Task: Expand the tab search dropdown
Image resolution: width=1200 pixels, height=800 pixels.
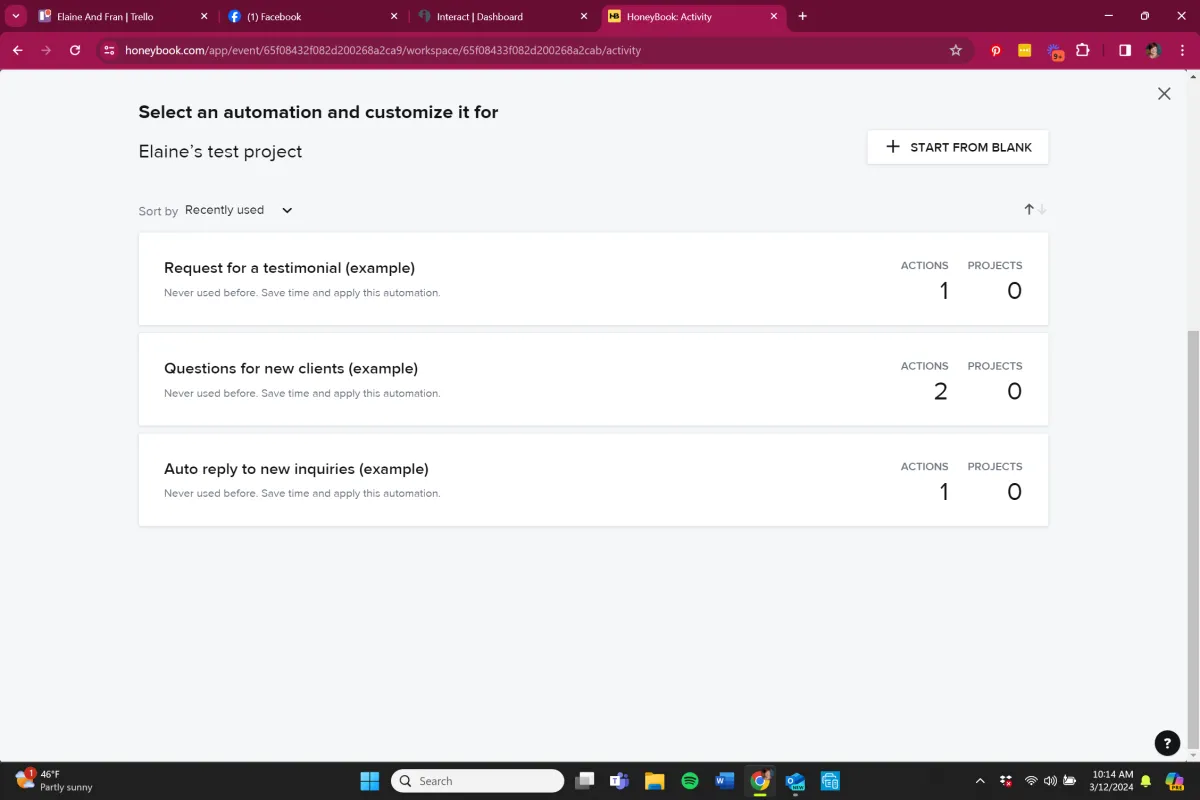Action: pyautogui.click(x=15, y=16)
